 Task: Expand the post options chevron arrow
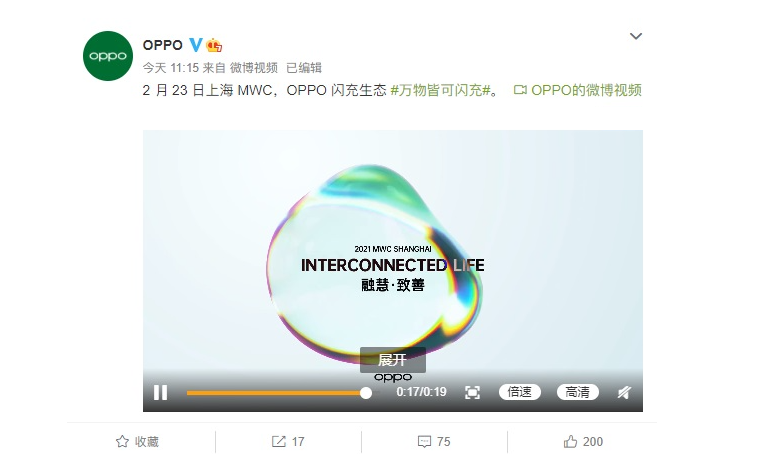635,36
